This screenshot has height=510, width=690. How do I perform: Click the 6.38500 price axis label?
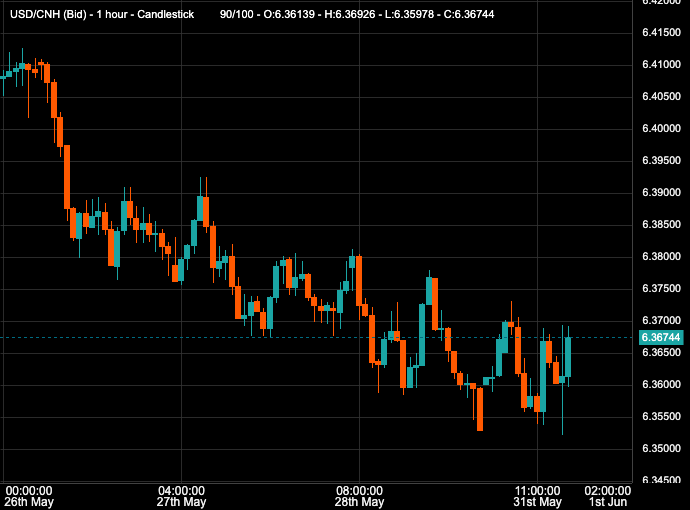coord(661,224)
